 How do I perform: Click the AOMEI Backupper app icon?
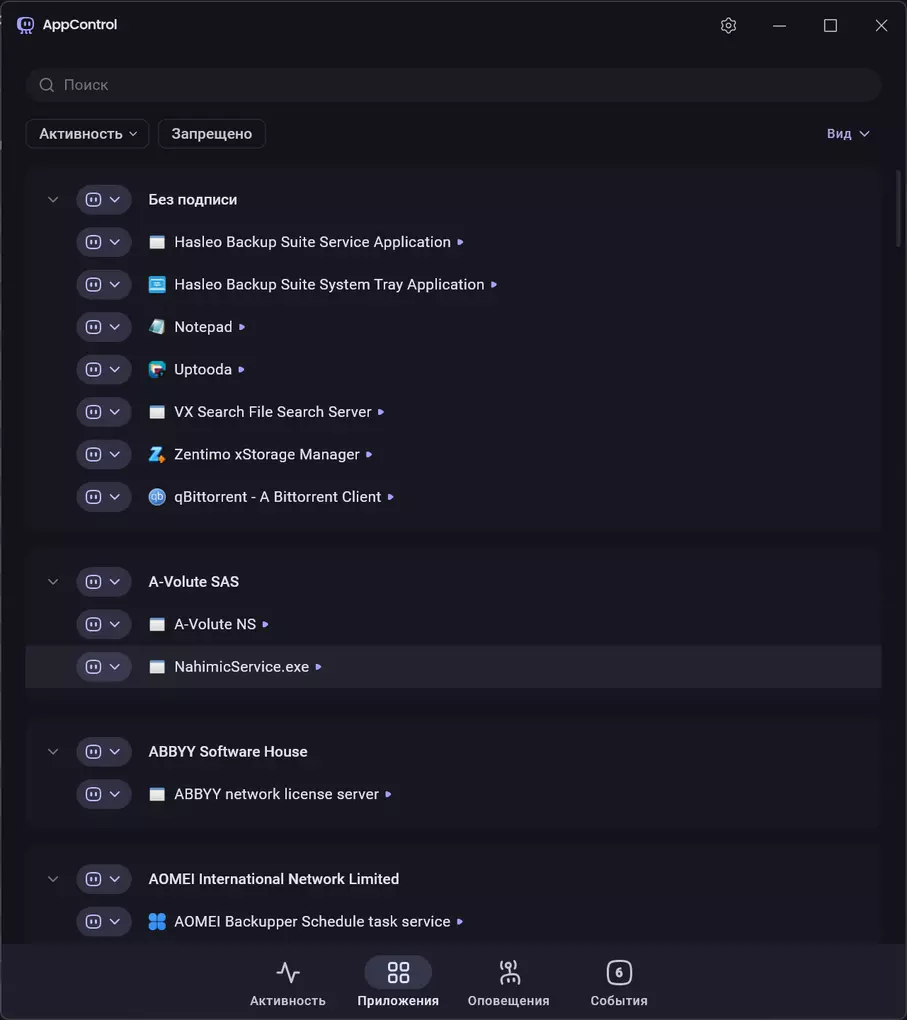(157, 922)
